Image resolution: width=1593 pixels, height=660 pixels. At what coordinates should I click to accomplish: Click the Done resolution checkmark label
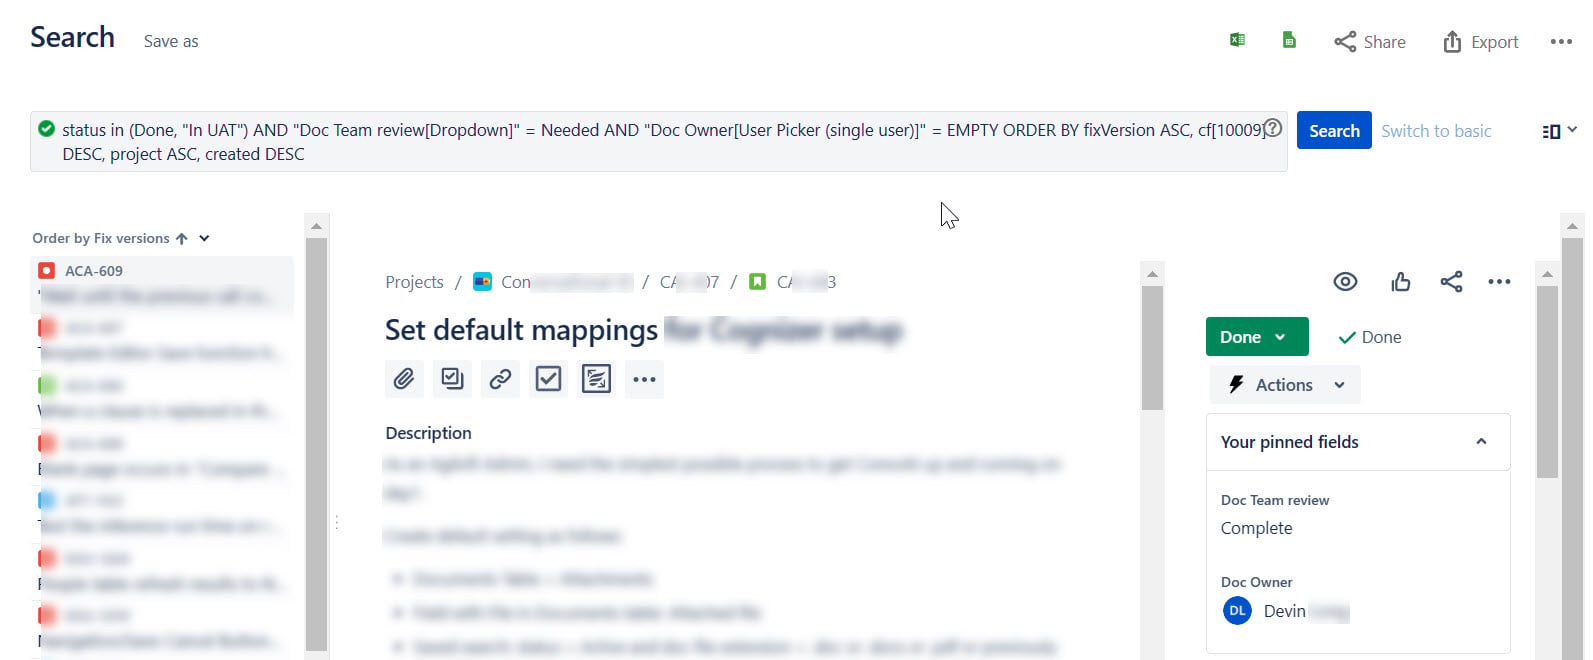point(1370,337)
